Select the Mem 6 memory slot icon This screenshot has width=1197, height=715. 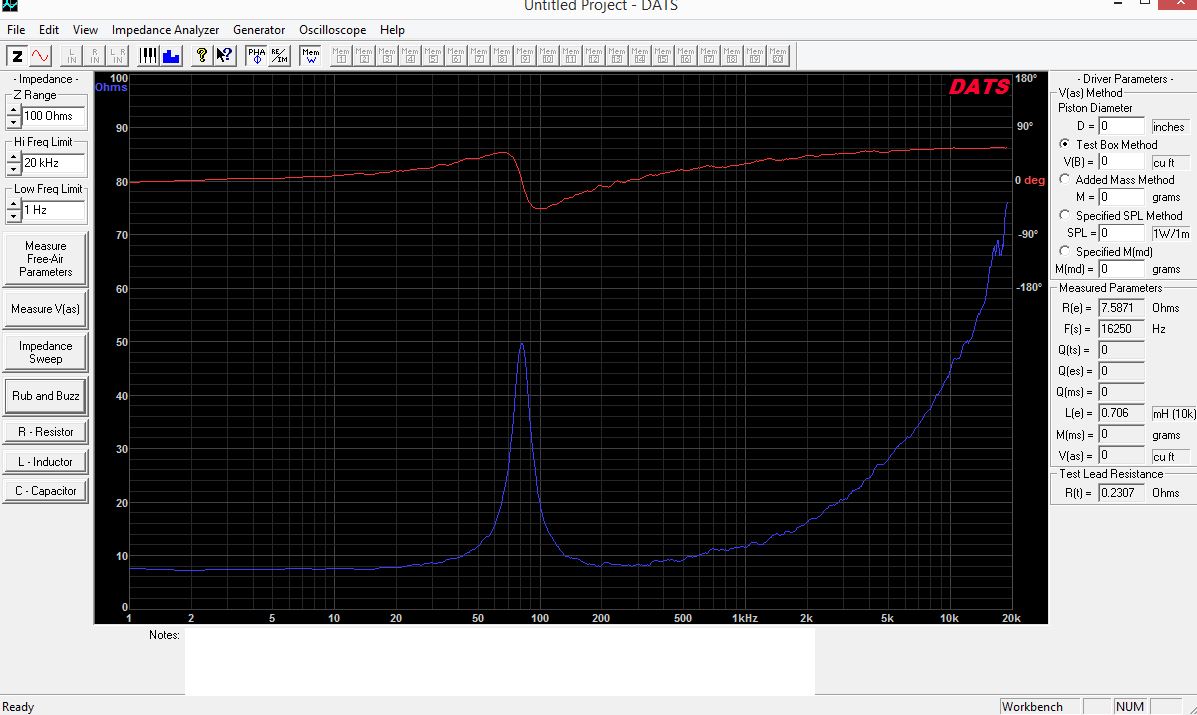[x=456, y=56]
